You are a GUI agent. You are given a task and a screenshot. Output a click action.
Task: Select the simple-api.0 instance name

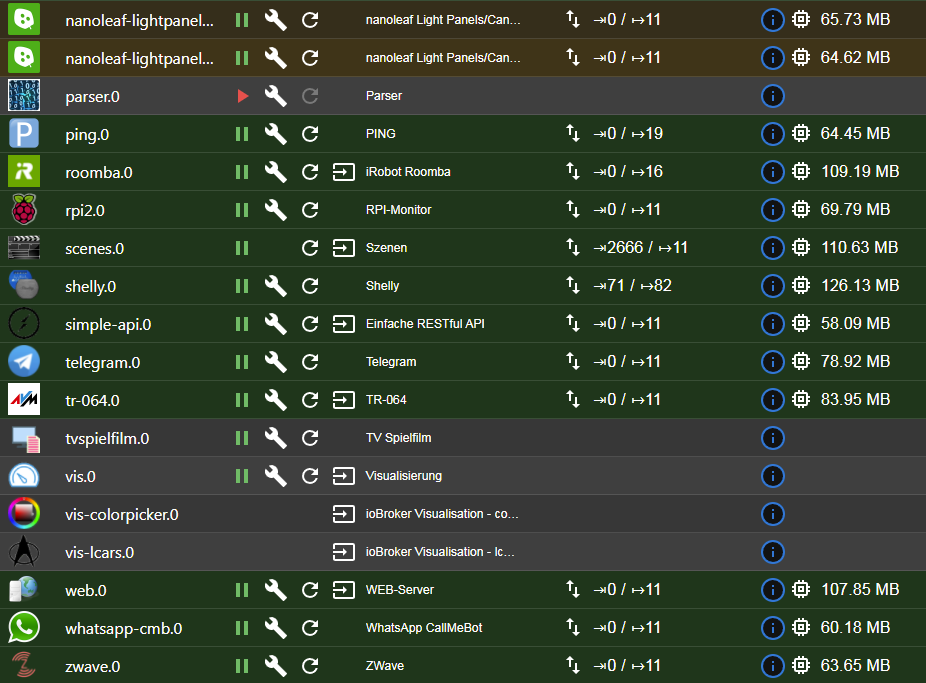(108, 324)
